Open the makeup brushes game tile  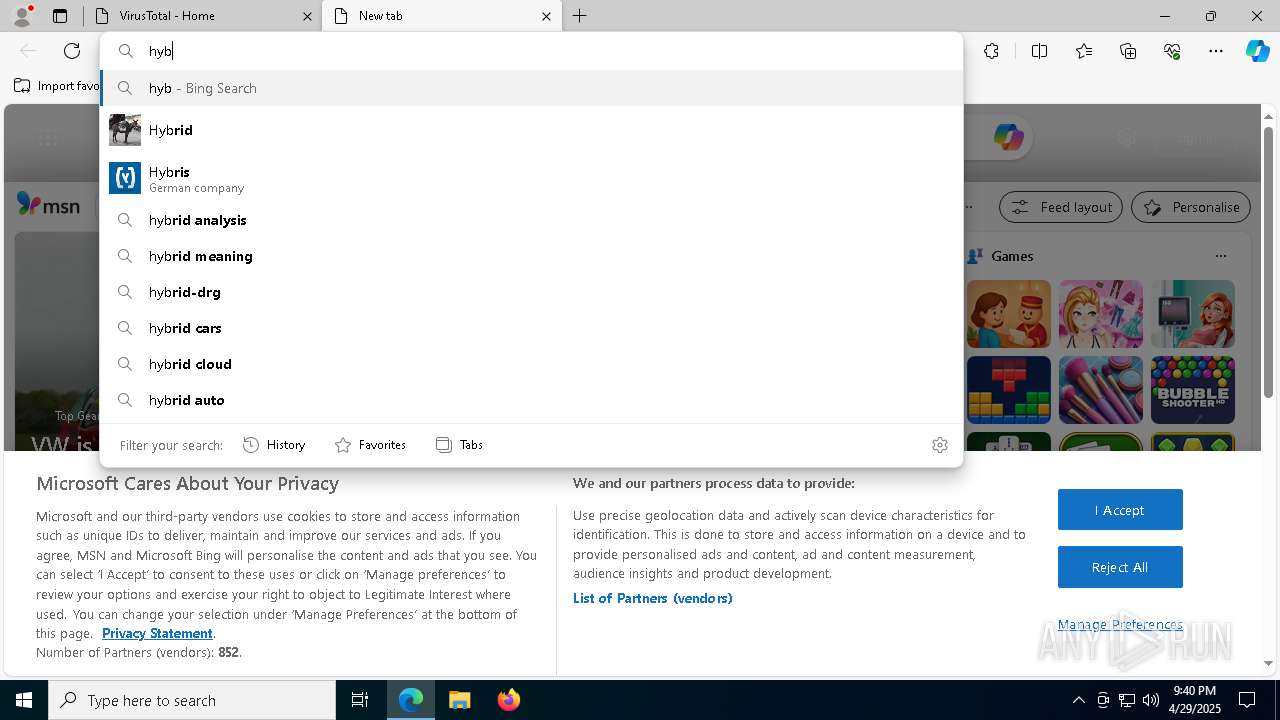pos(1100,390)
